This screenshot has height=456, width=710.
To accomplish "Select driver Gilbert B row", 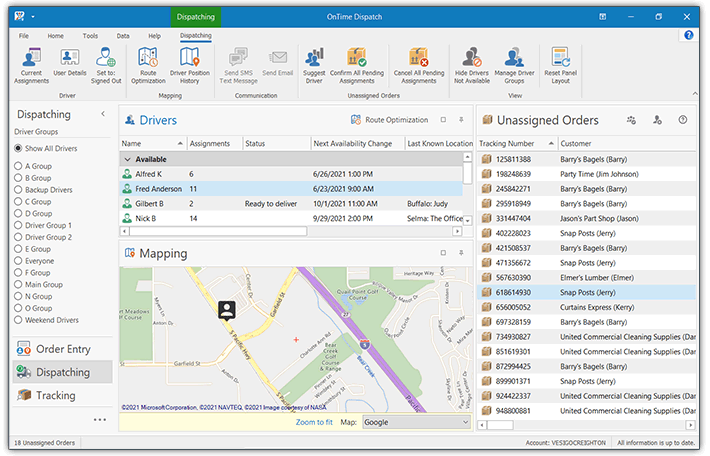I will point(291,203).
